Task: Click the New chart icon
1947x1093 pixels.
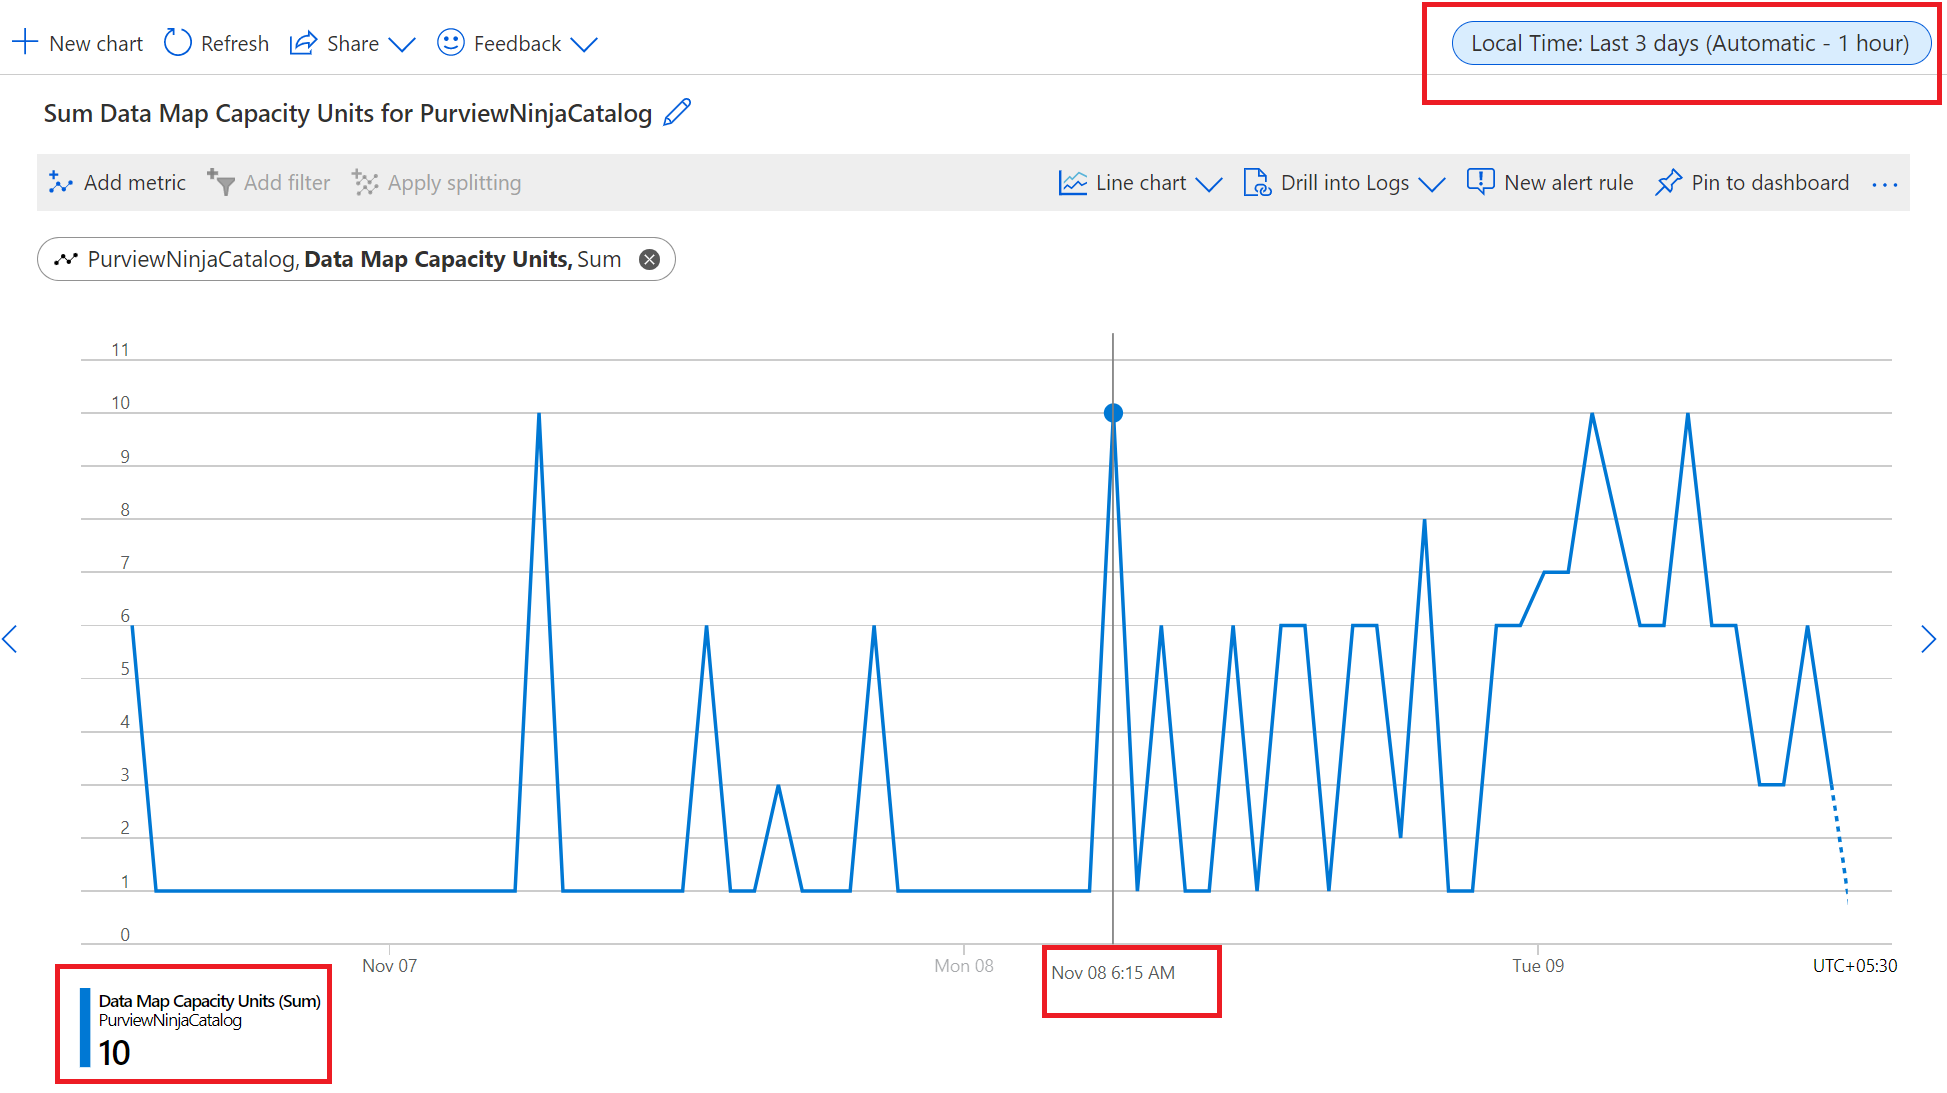Action: pos(25,43)
